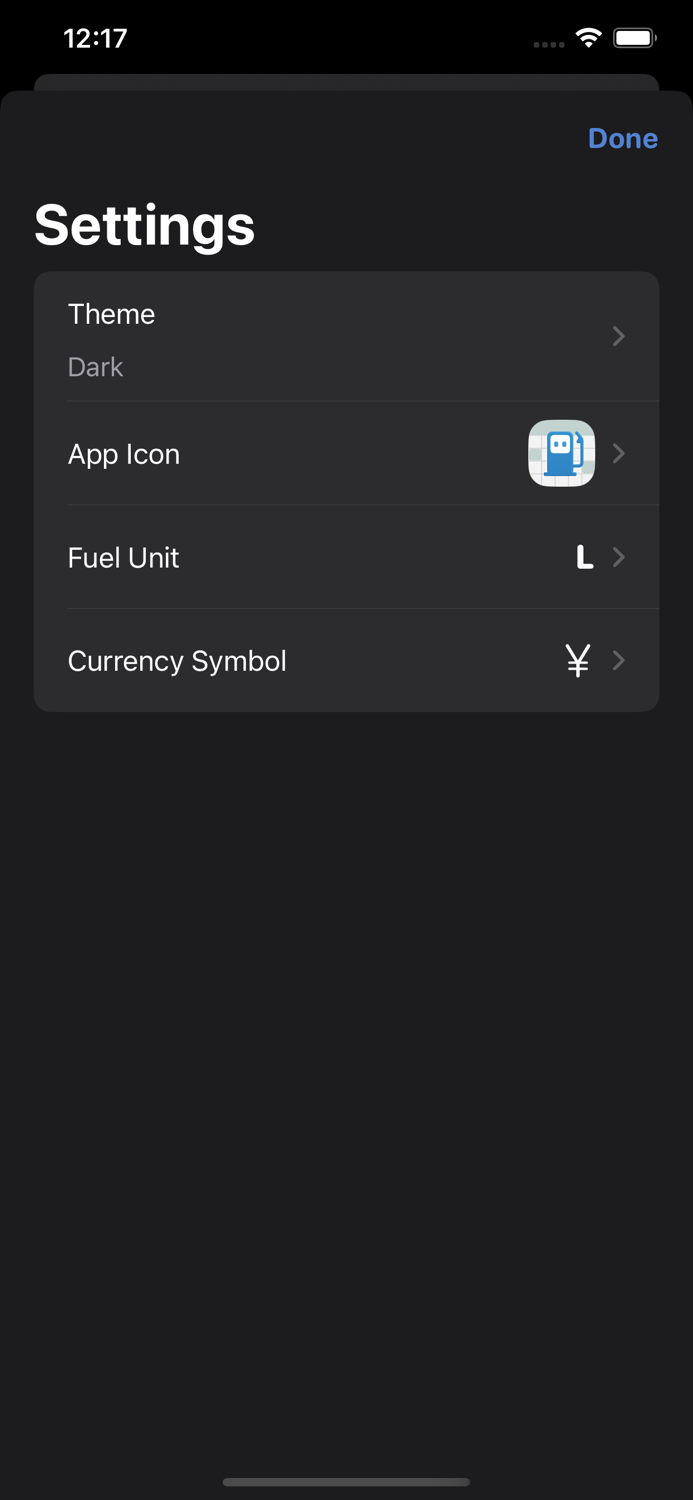Tap the clock showing 12:17

point(96,37)
